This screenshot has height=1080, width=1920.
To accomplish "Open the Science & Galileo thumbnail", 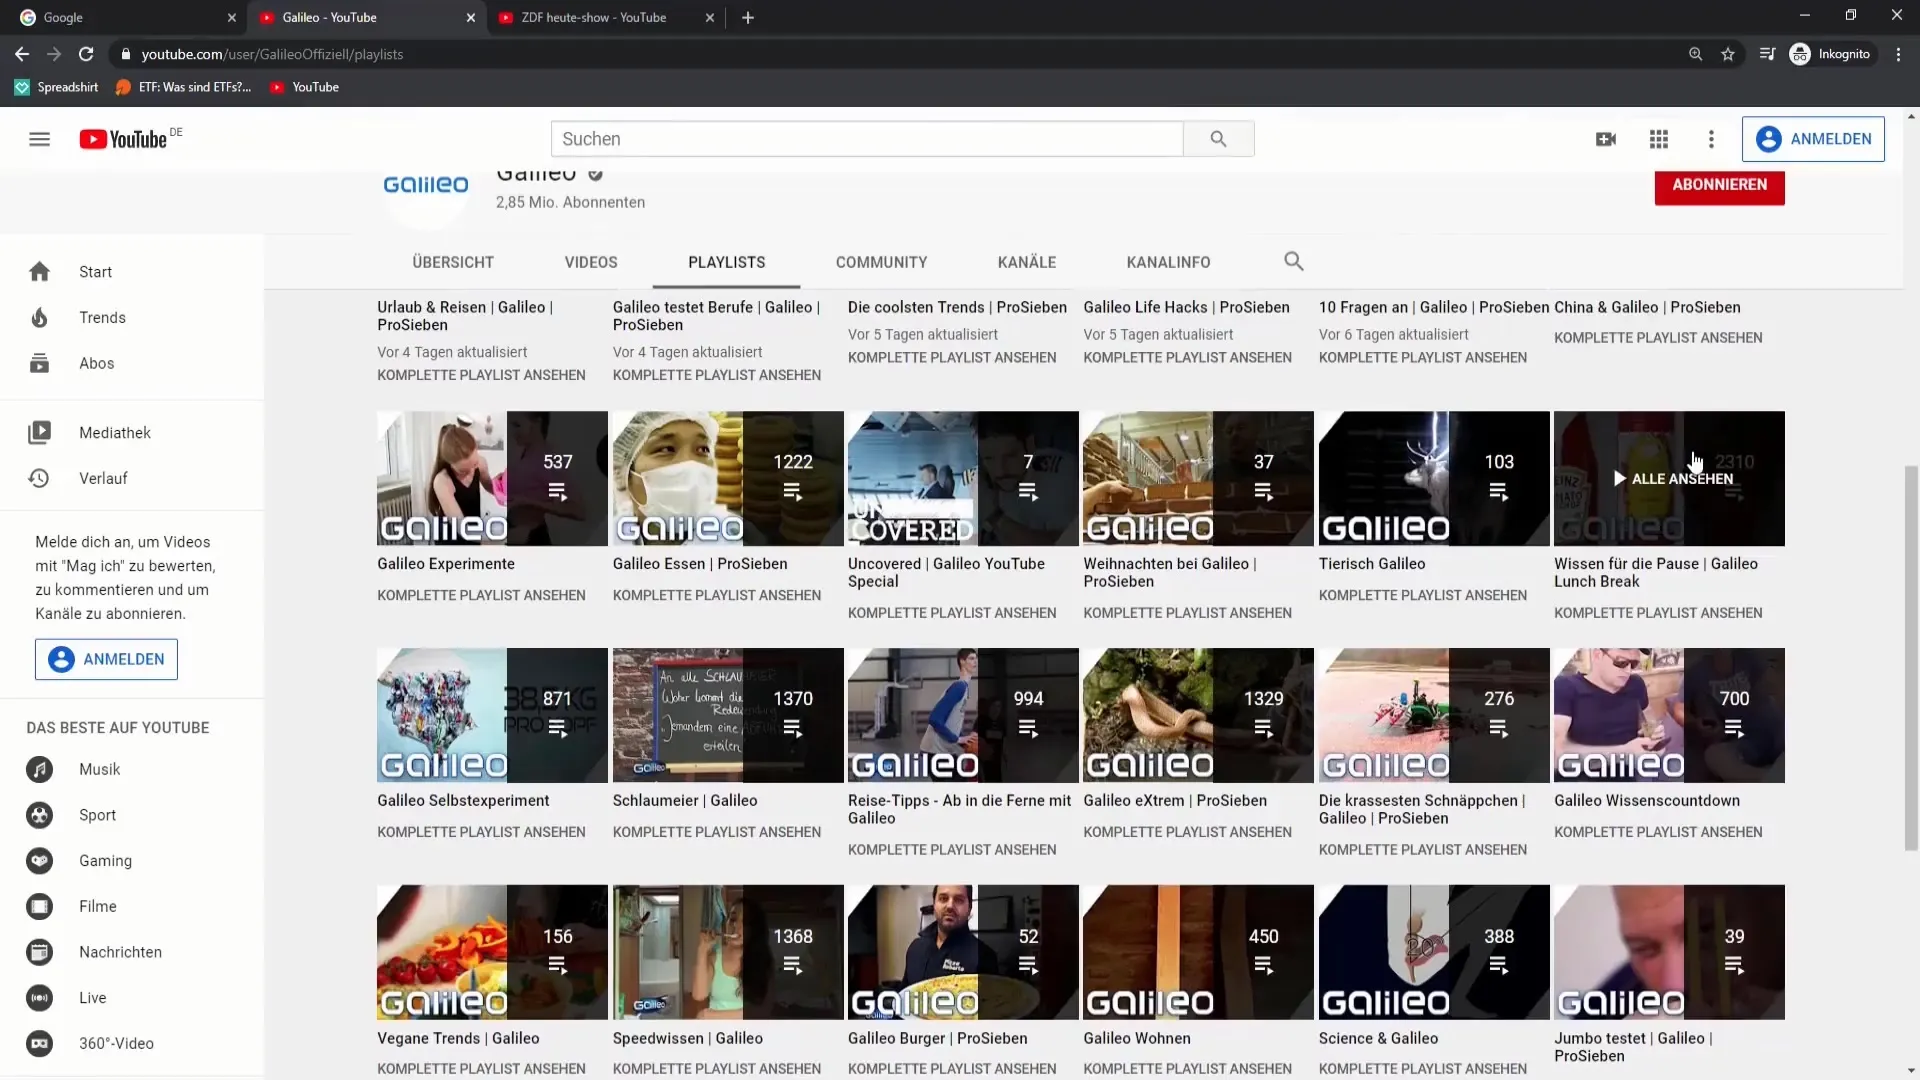I will [1434, 952].
